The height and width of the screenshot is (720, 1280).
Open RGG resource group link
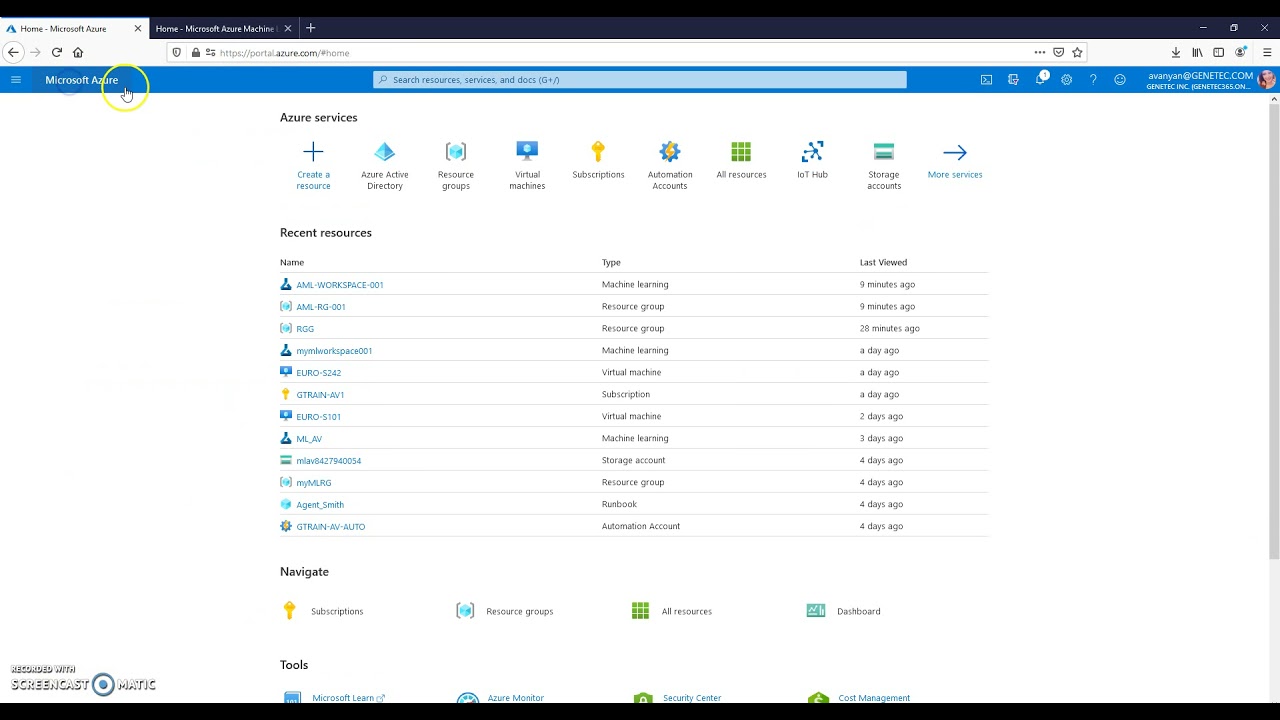click(x=305, y=329)
